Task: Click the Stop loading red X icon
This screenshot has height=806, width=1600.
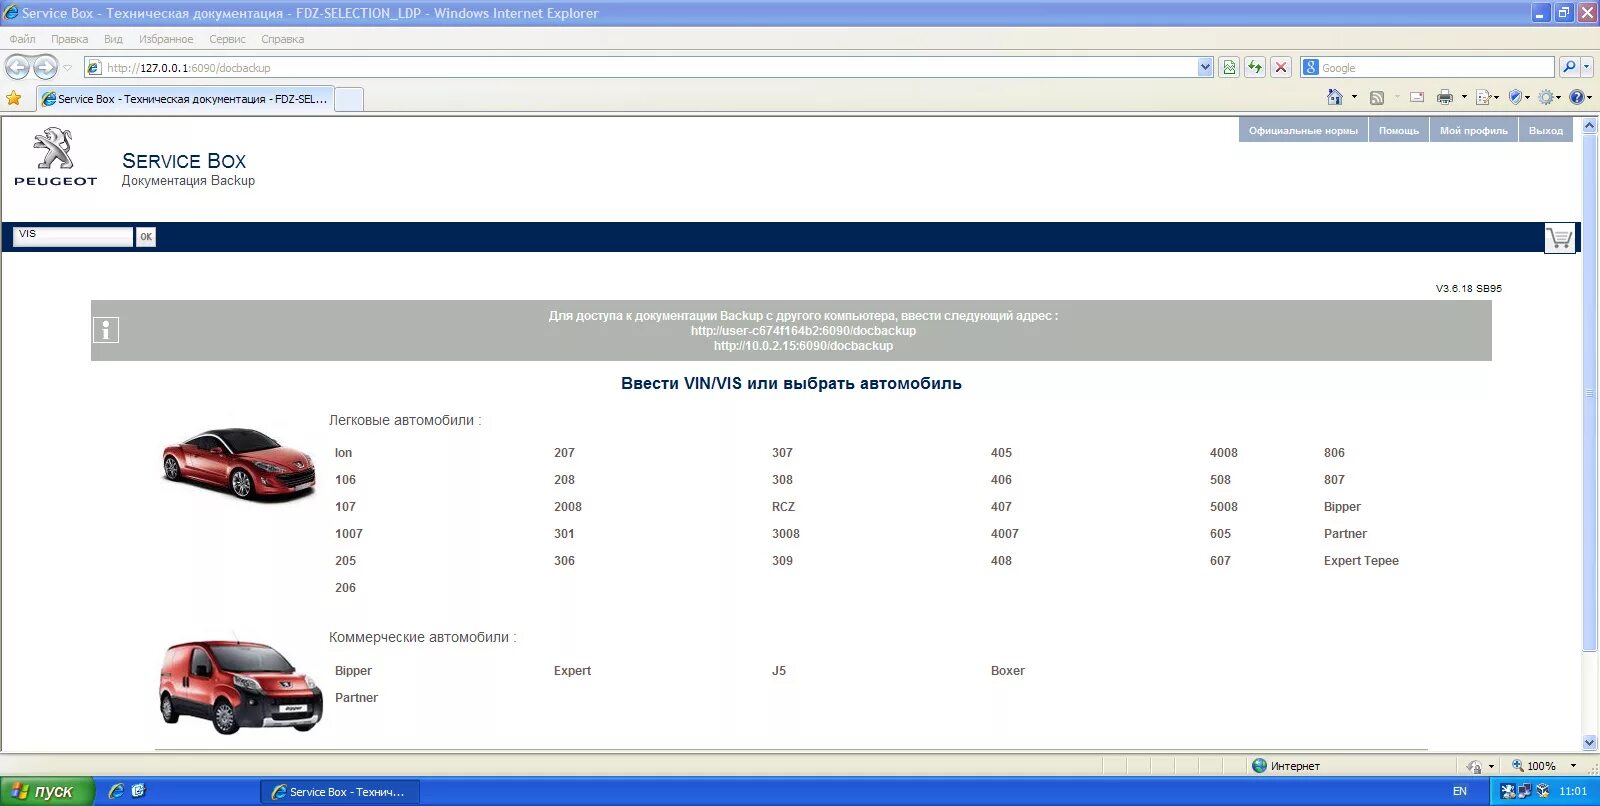Action: point(1281,67)
